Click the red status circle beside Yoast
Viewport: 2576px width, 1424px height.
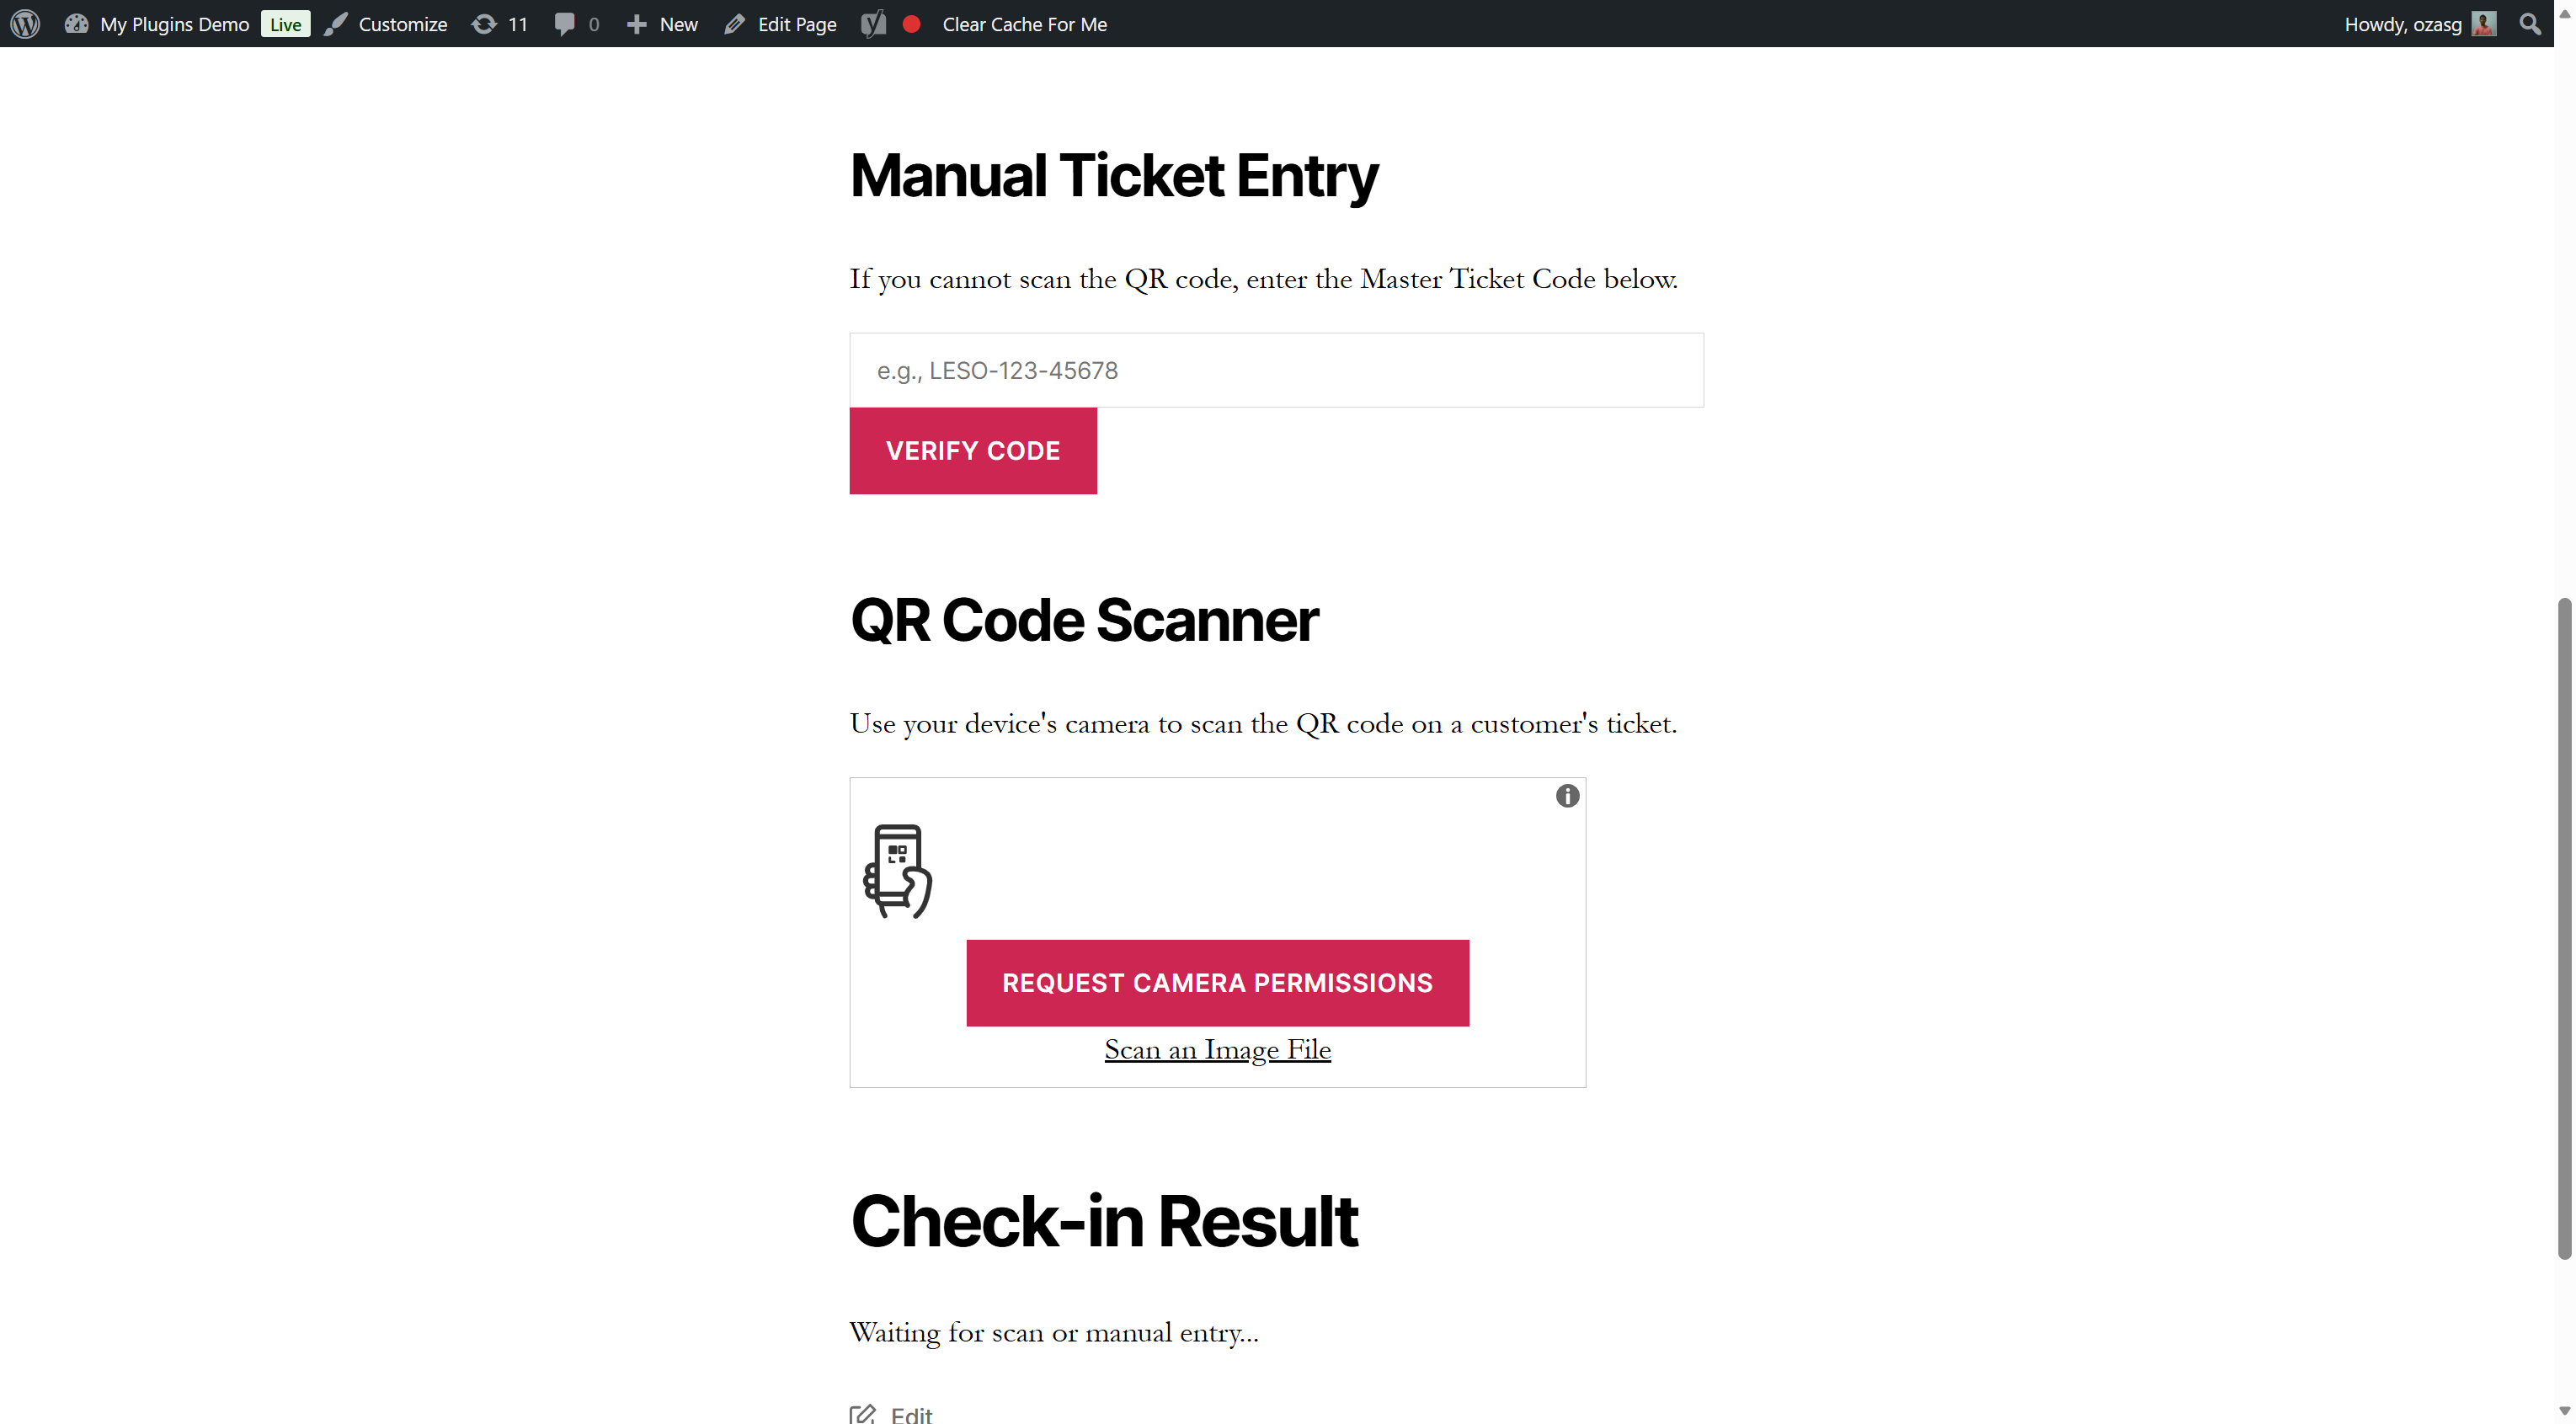coord(911,23)
